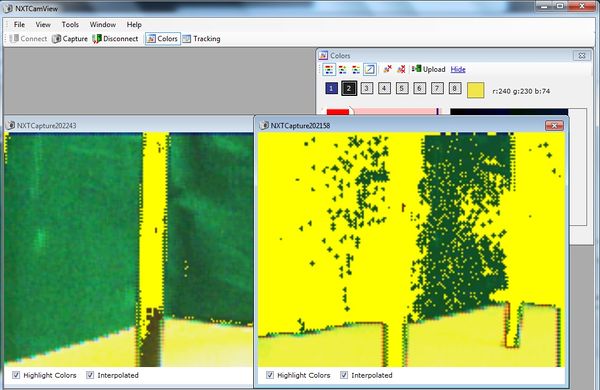Uncheck Highlight Colors in NXTCapture202158
Screen dimensions: 600x390
[270, 375]
